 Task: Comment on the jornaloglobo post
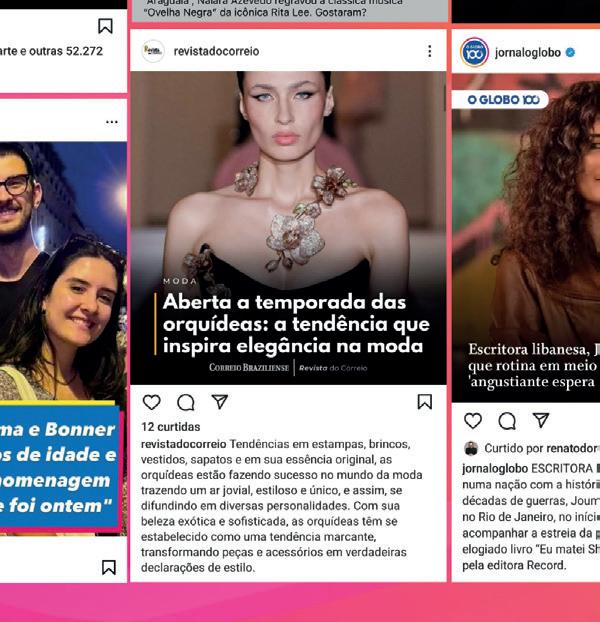[x=507, y=421]
